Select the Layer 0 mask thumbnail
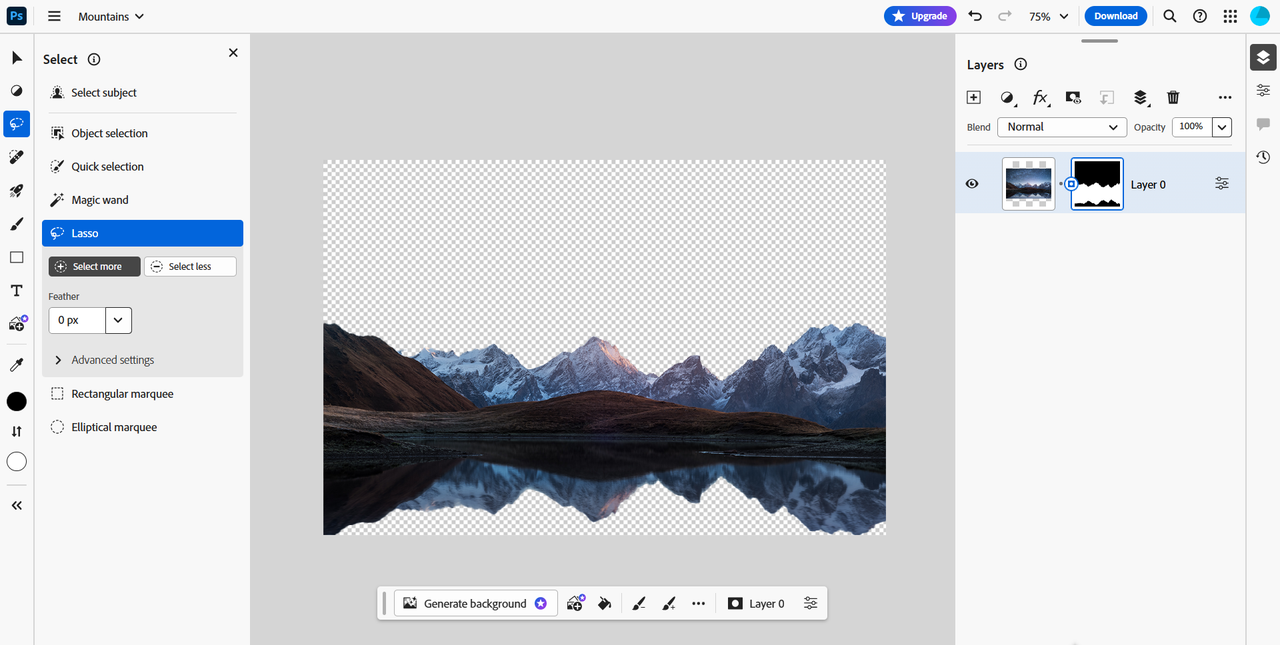Image resolution: width=1280 pixels, height=645 pixels. tap(1097, 184)
